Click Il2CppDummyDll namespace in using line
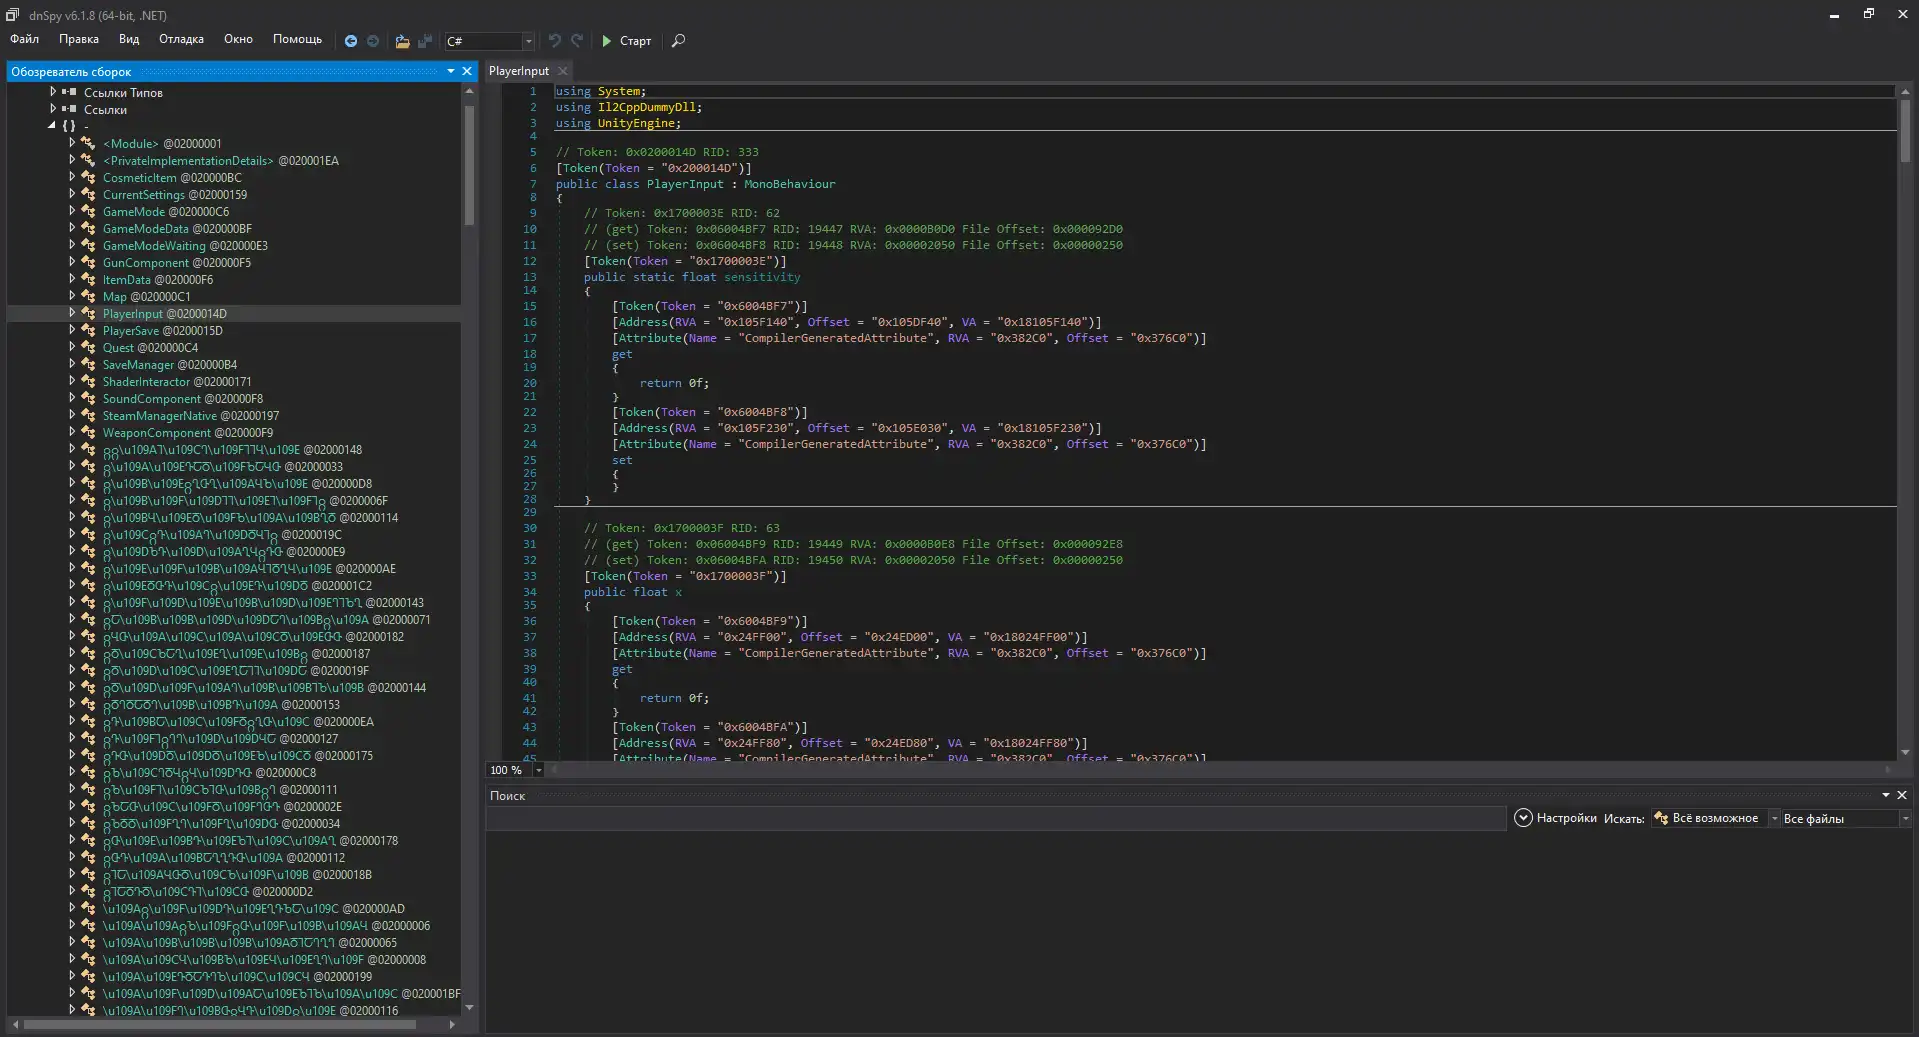The width and height of the screenshot is (1919, 1037). 646,107
